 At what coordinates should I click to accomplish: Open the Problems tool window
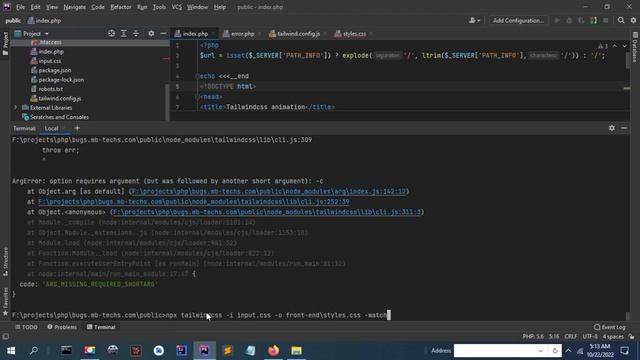[62, 327]
